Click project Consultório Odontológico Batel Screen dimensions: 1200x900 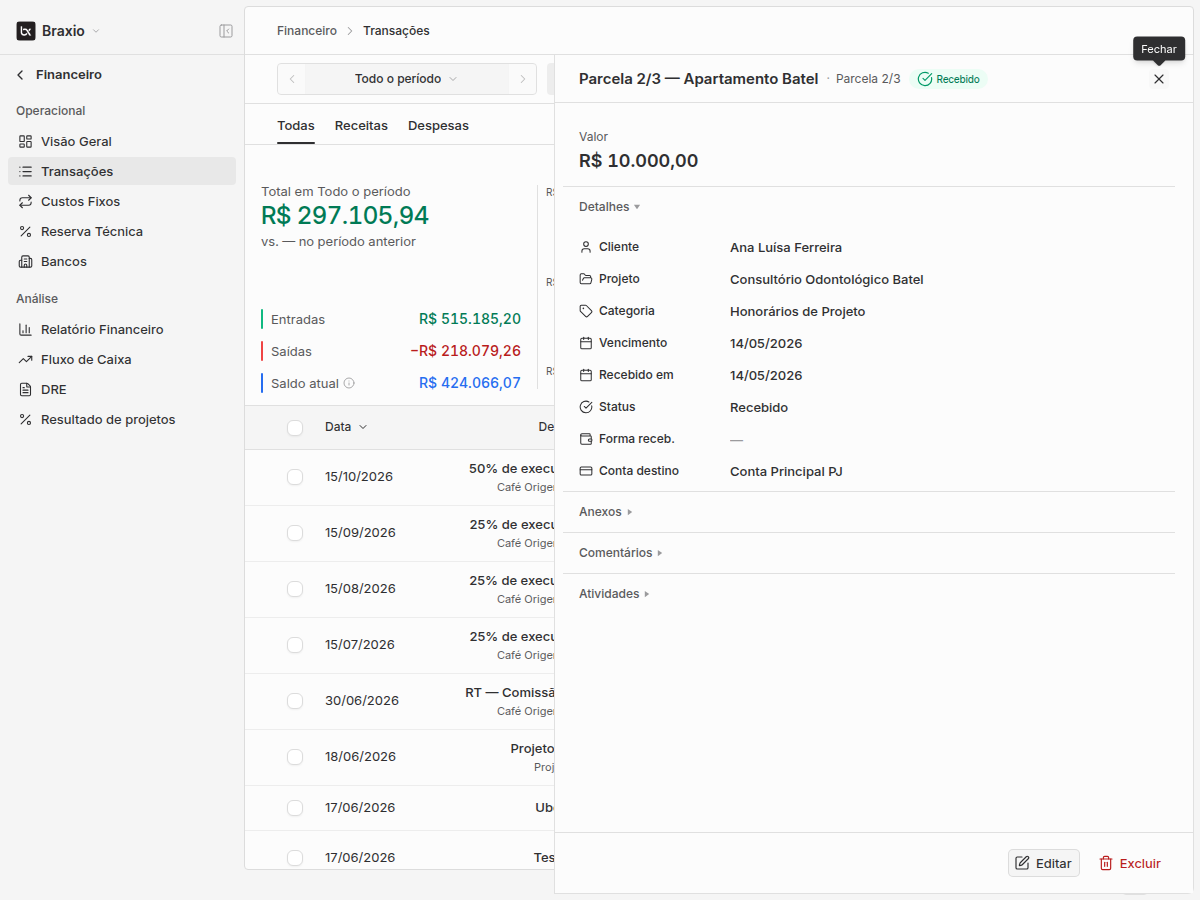pos(827,280)
